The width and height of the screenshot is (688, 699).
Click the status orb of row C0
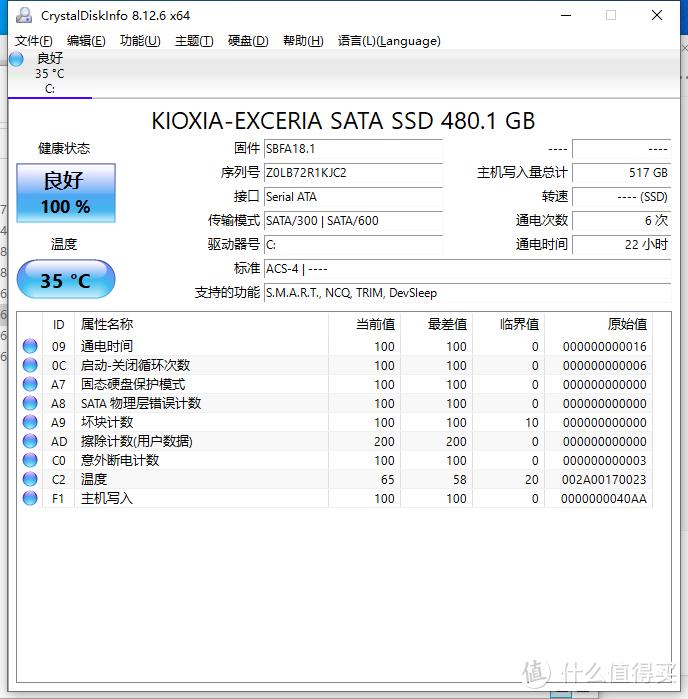coord(30,460)
